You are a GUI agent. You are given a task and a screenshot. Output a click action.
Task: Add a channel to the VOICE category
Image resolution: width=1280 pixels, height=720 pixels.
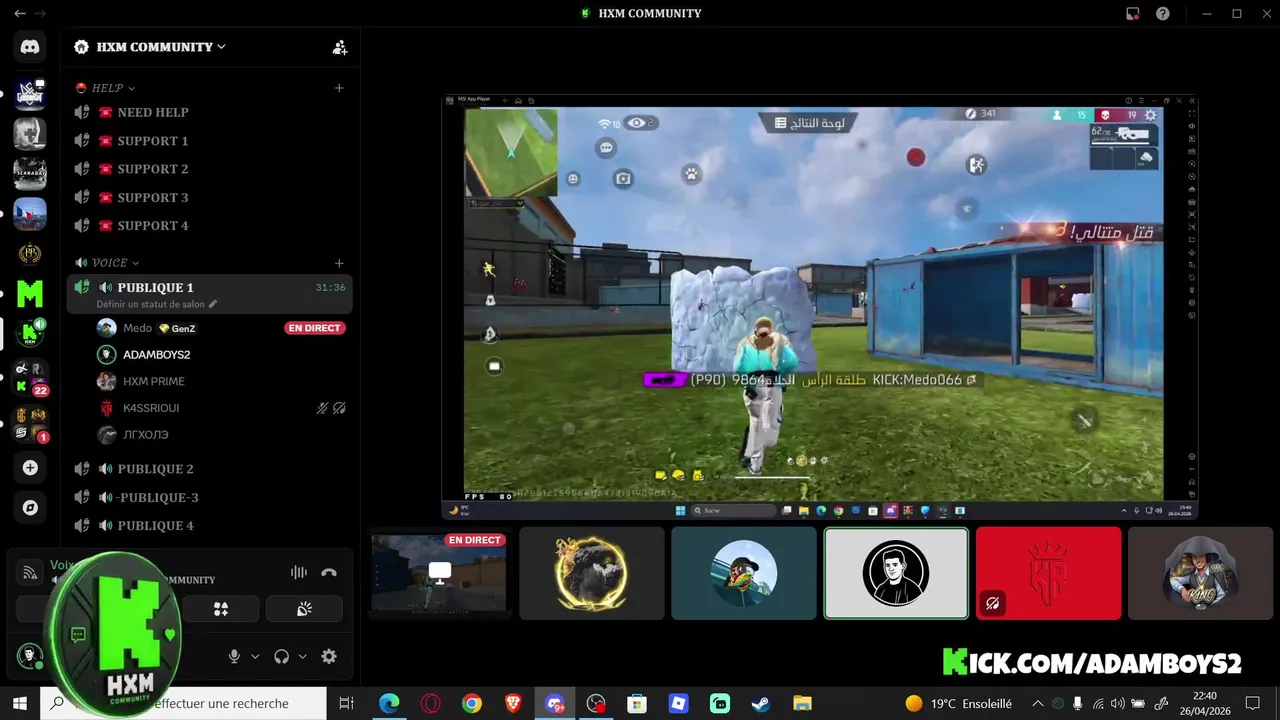339,263
